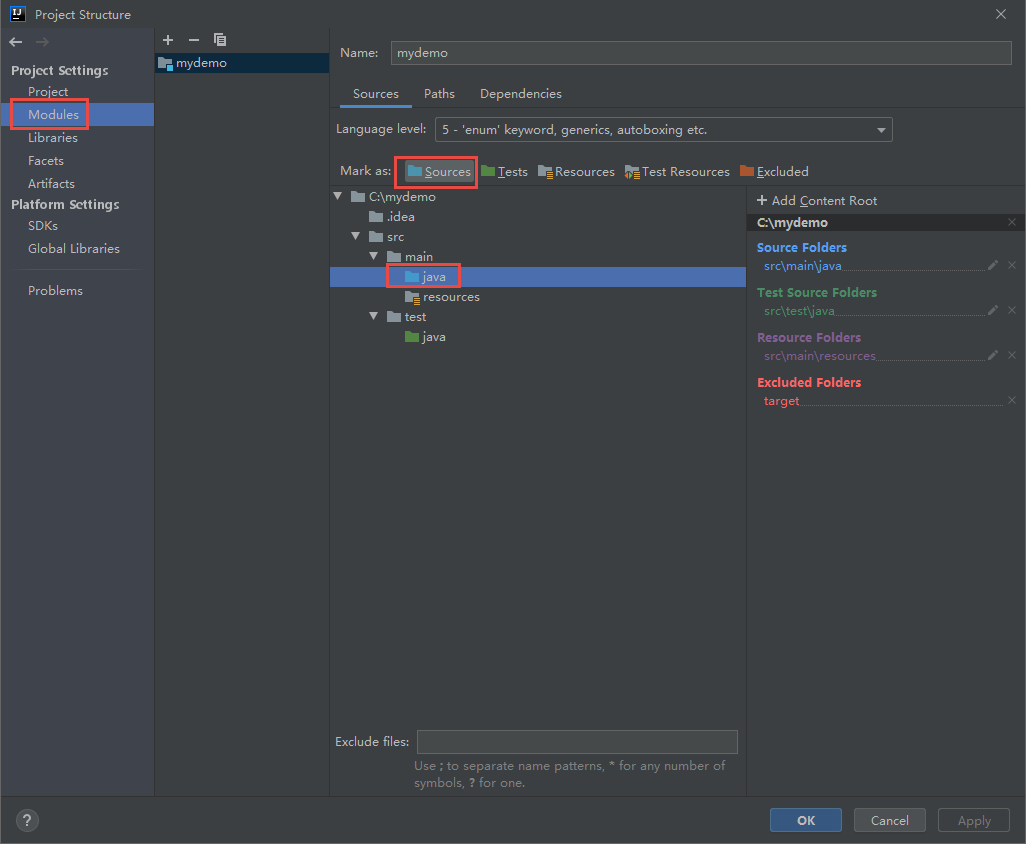Click the OK button

coord(805,820)
